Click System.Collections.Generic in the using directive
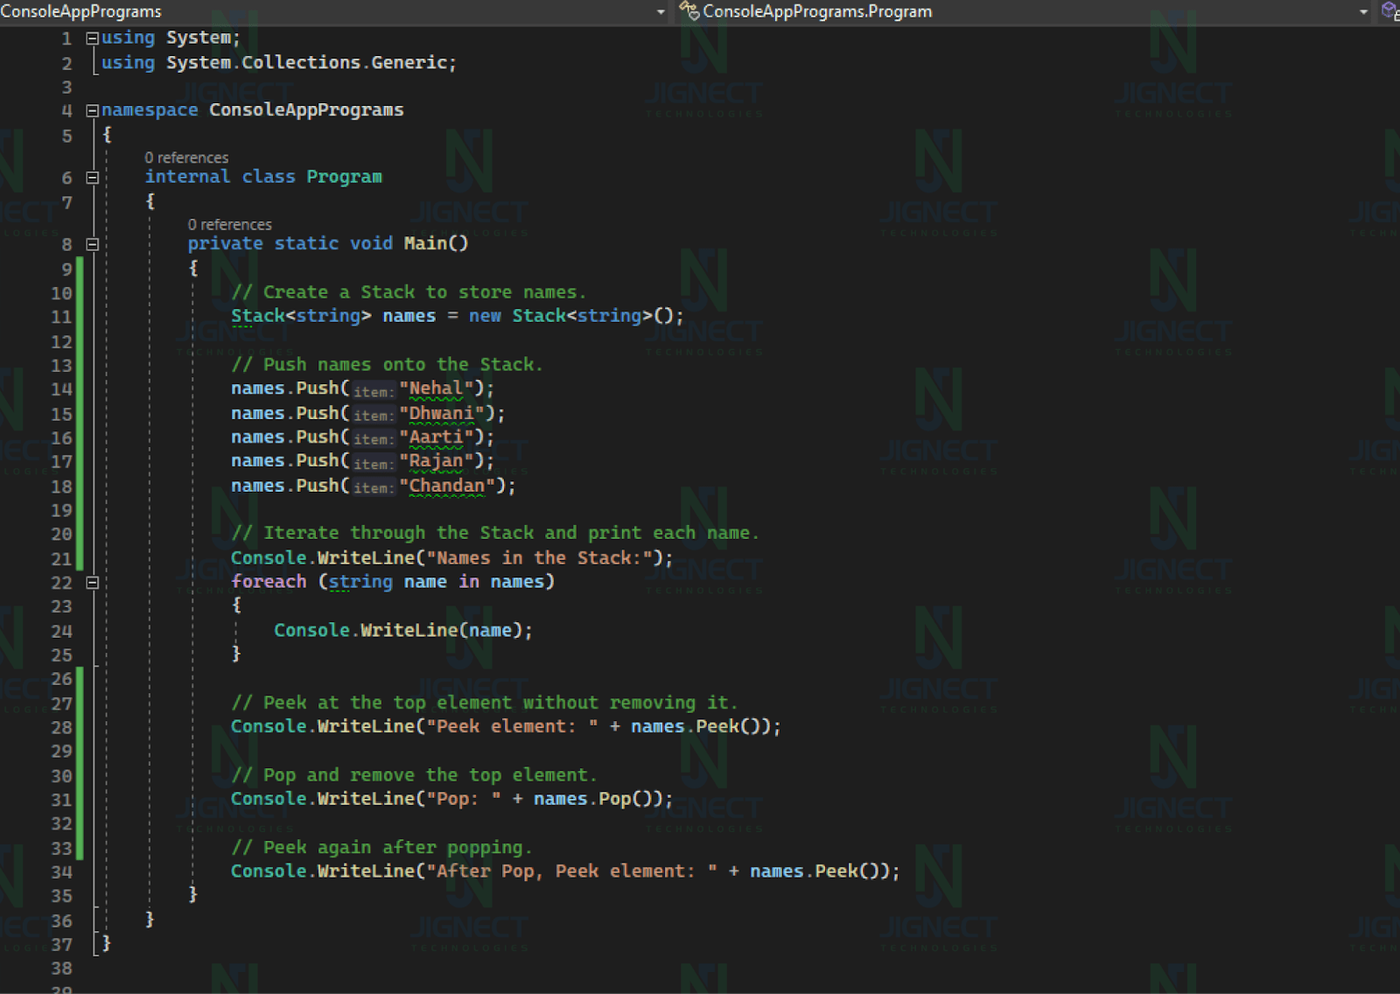Screen dimensions: 1400x994 306,63
